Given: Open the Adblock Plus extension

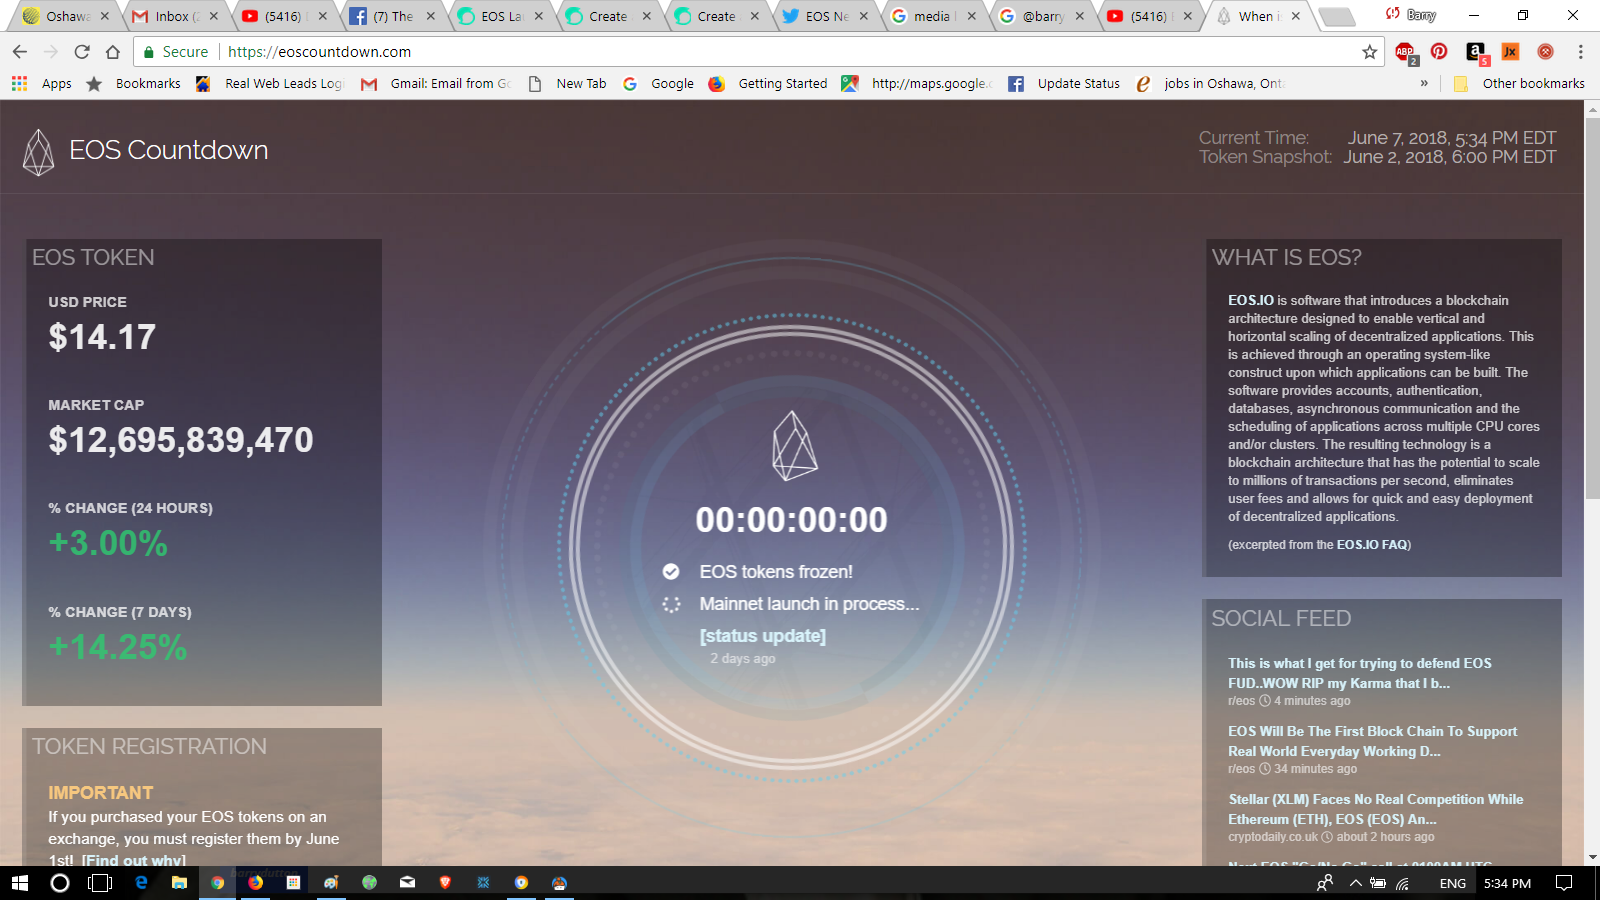Looking at the screenshot, I should pos(1405,52).
